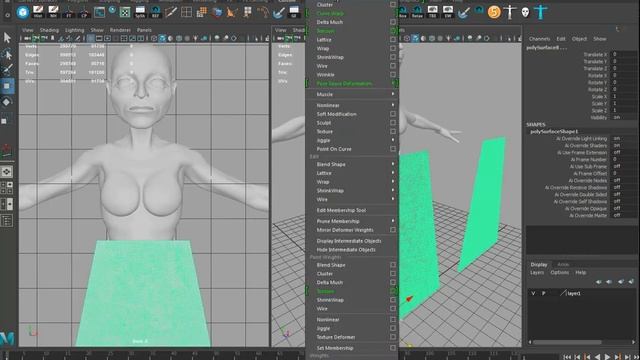Click the orange grid shelf icon

[202, 12]
